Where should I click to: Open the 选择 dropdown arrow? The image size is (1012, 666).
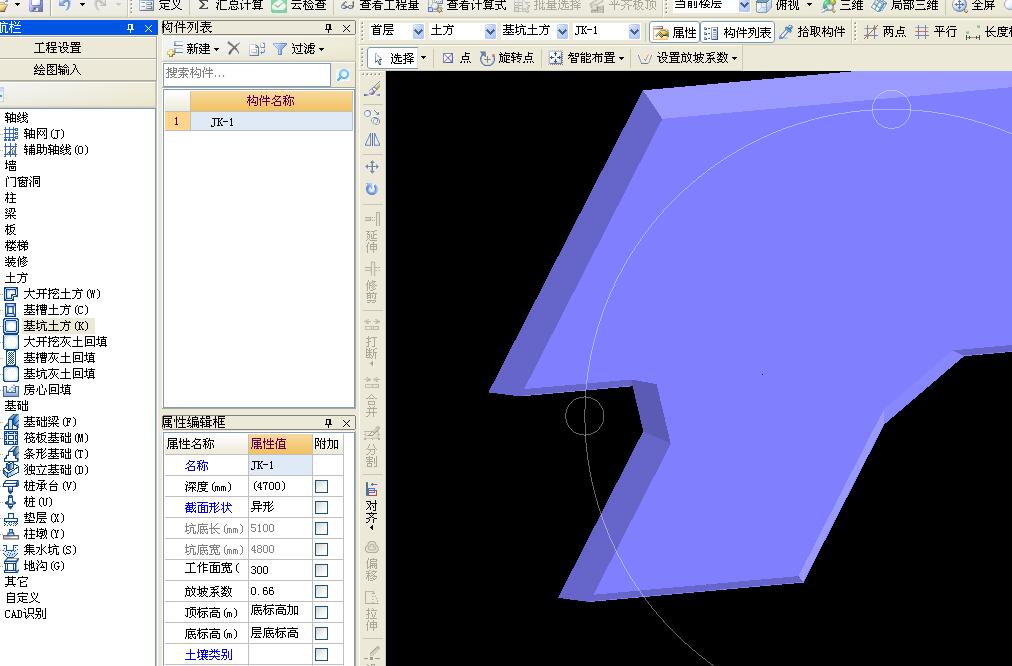click(423, 58)
